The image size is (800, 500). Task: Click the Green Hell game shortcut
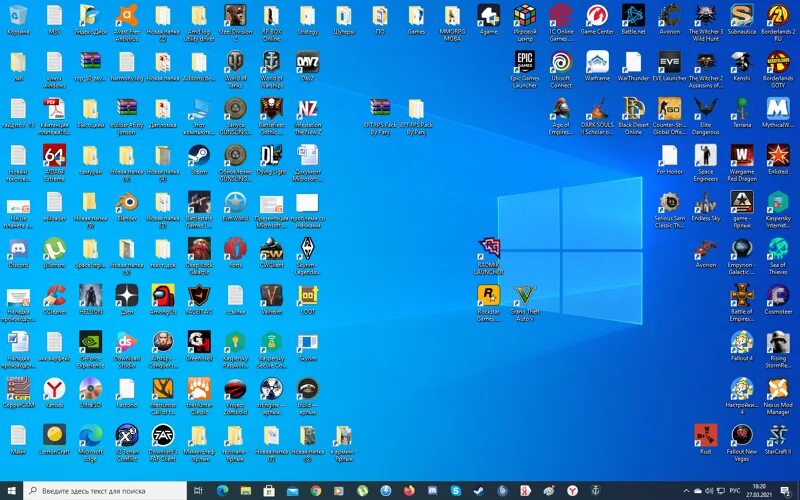pyautogui.click(x=198, y=342)
